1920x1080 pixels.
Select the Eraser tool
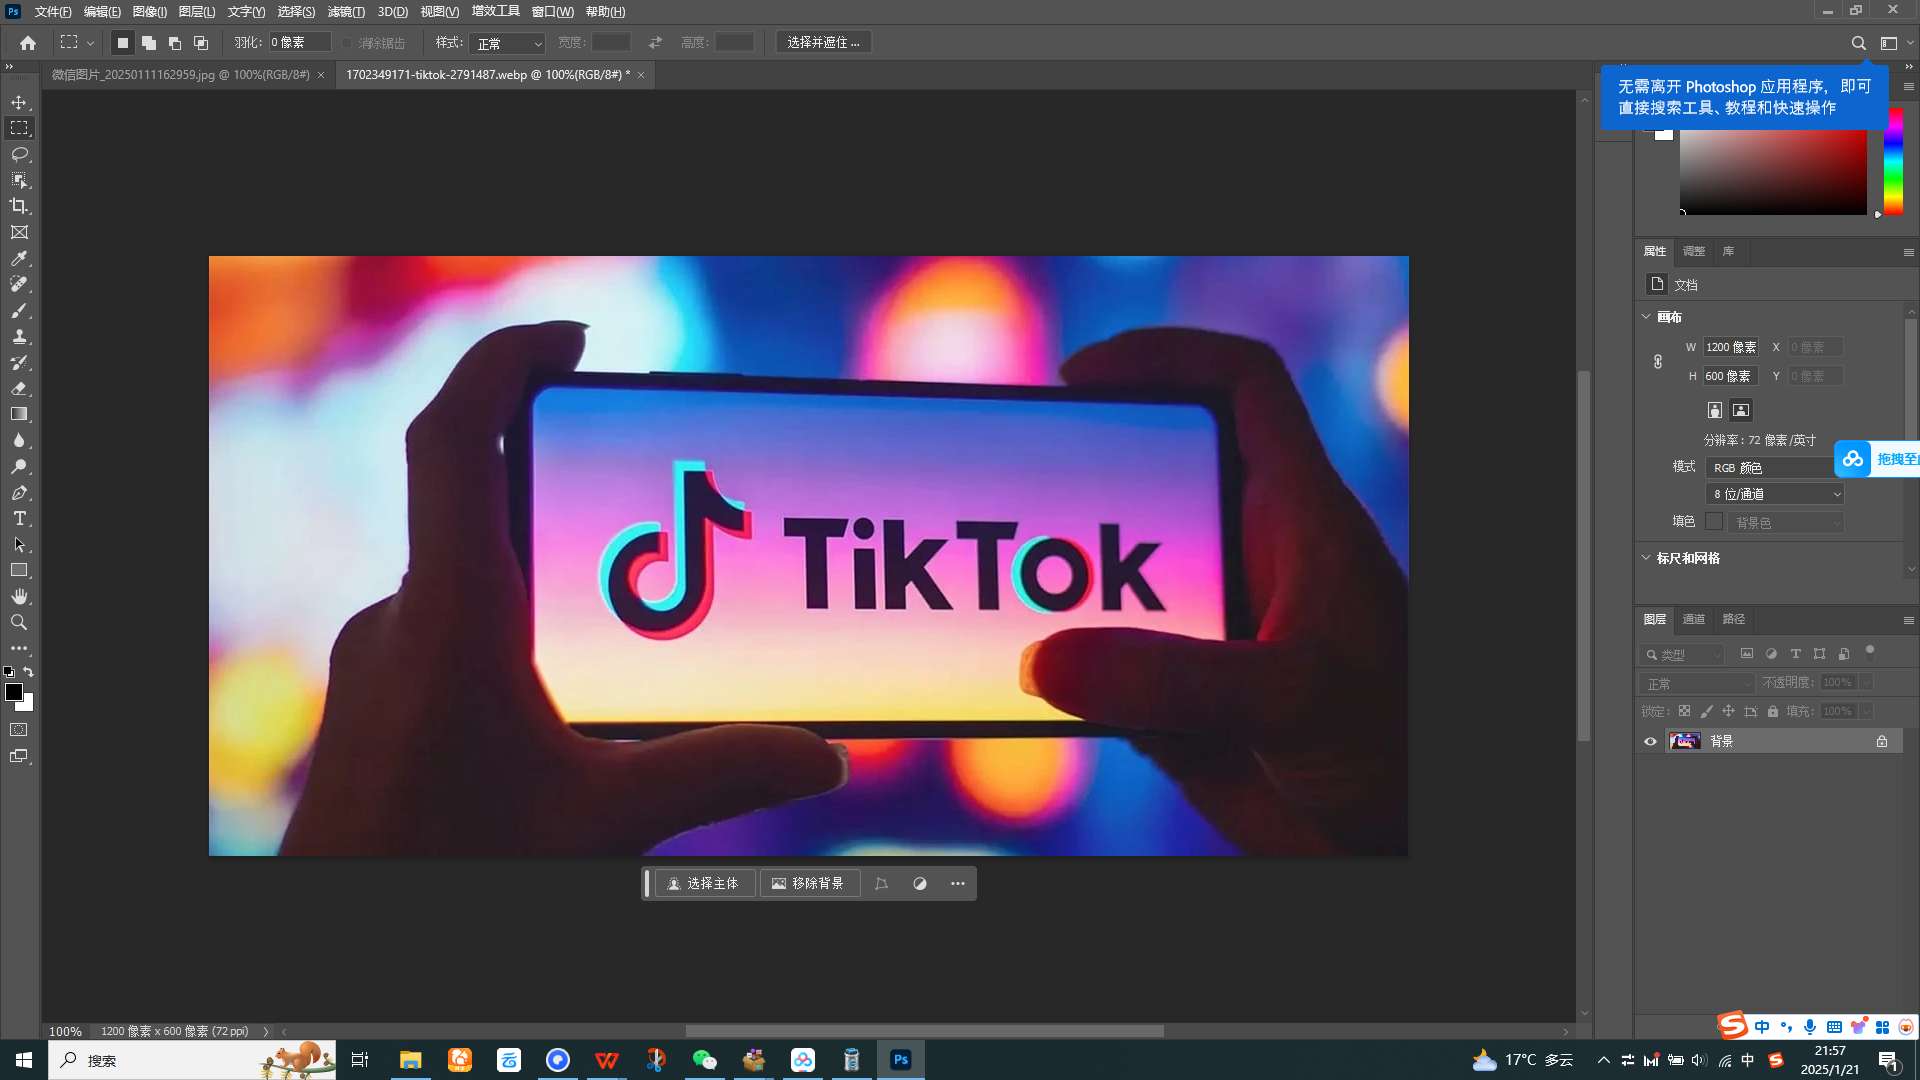pyautogui.click(x=19, y=388)
